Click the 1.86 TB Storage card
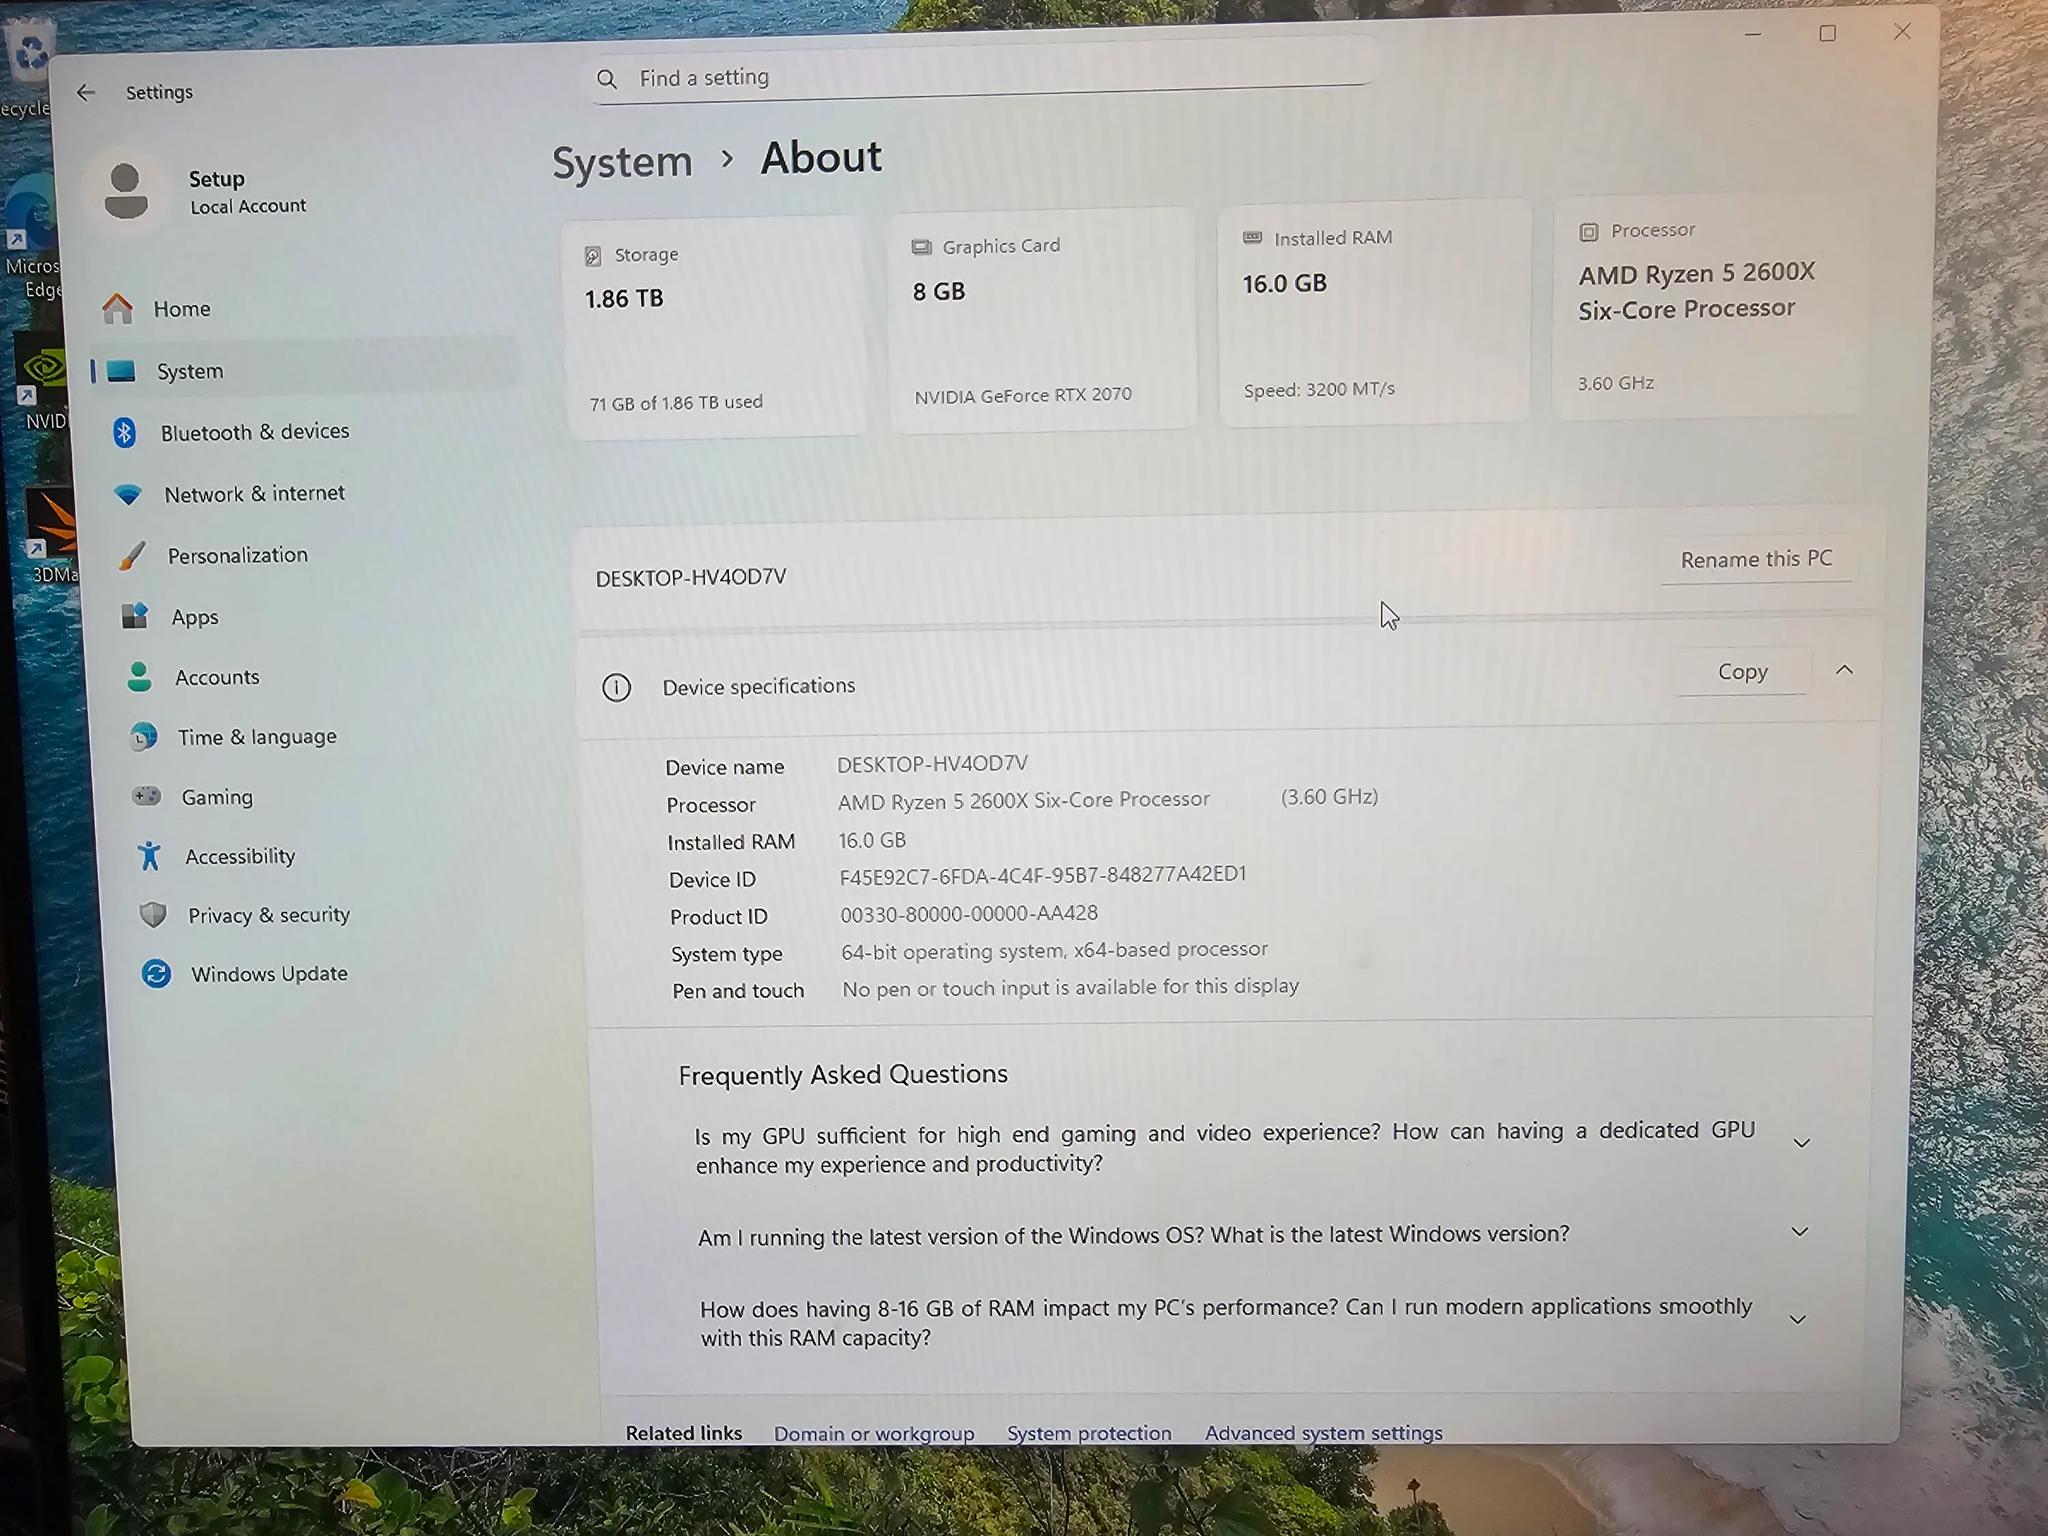Viewport: 2048px width, 1536px height. [716, 327]
